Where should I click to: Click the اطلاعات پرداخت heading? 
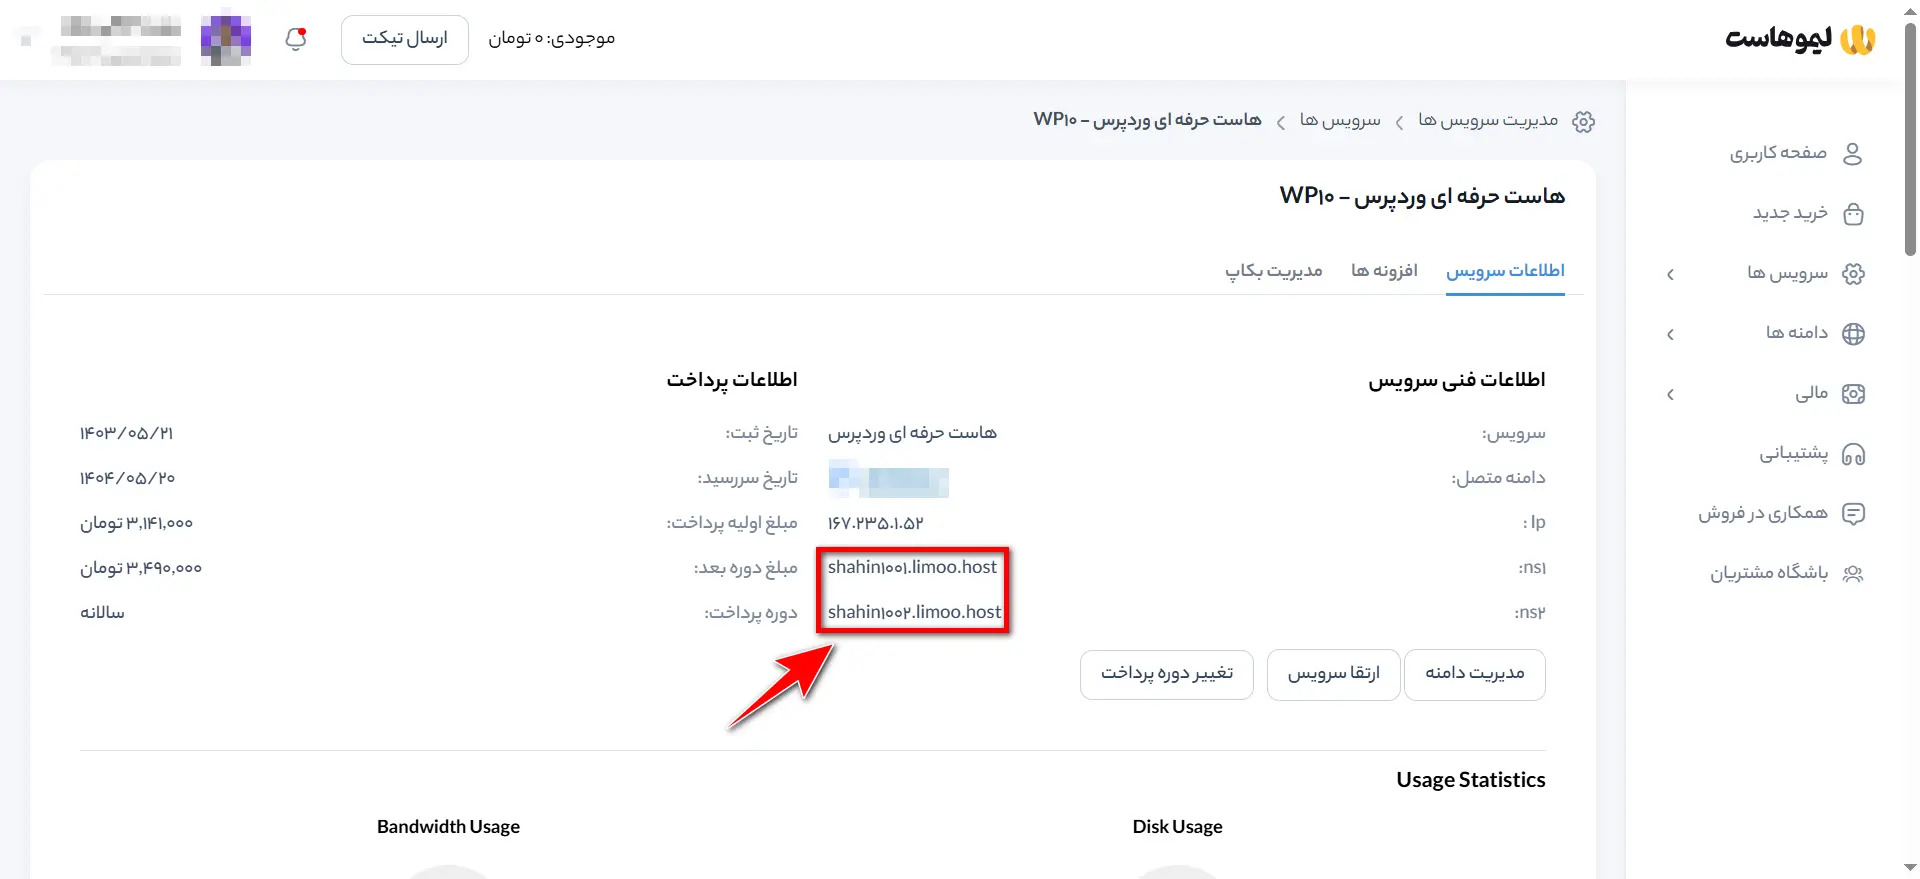(732, 380)
